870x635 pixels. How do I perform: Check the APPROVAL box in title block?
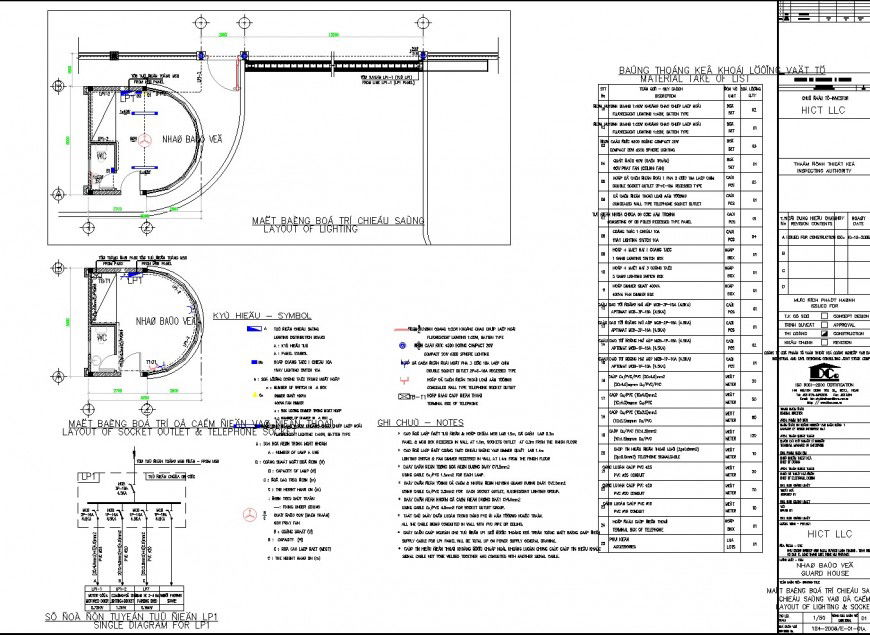(x=825, y=324)
